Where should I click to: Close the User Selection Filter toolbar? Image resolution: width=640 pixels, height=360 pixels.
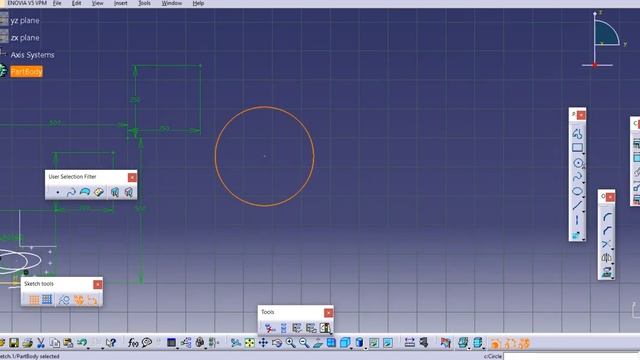[132, 177]
